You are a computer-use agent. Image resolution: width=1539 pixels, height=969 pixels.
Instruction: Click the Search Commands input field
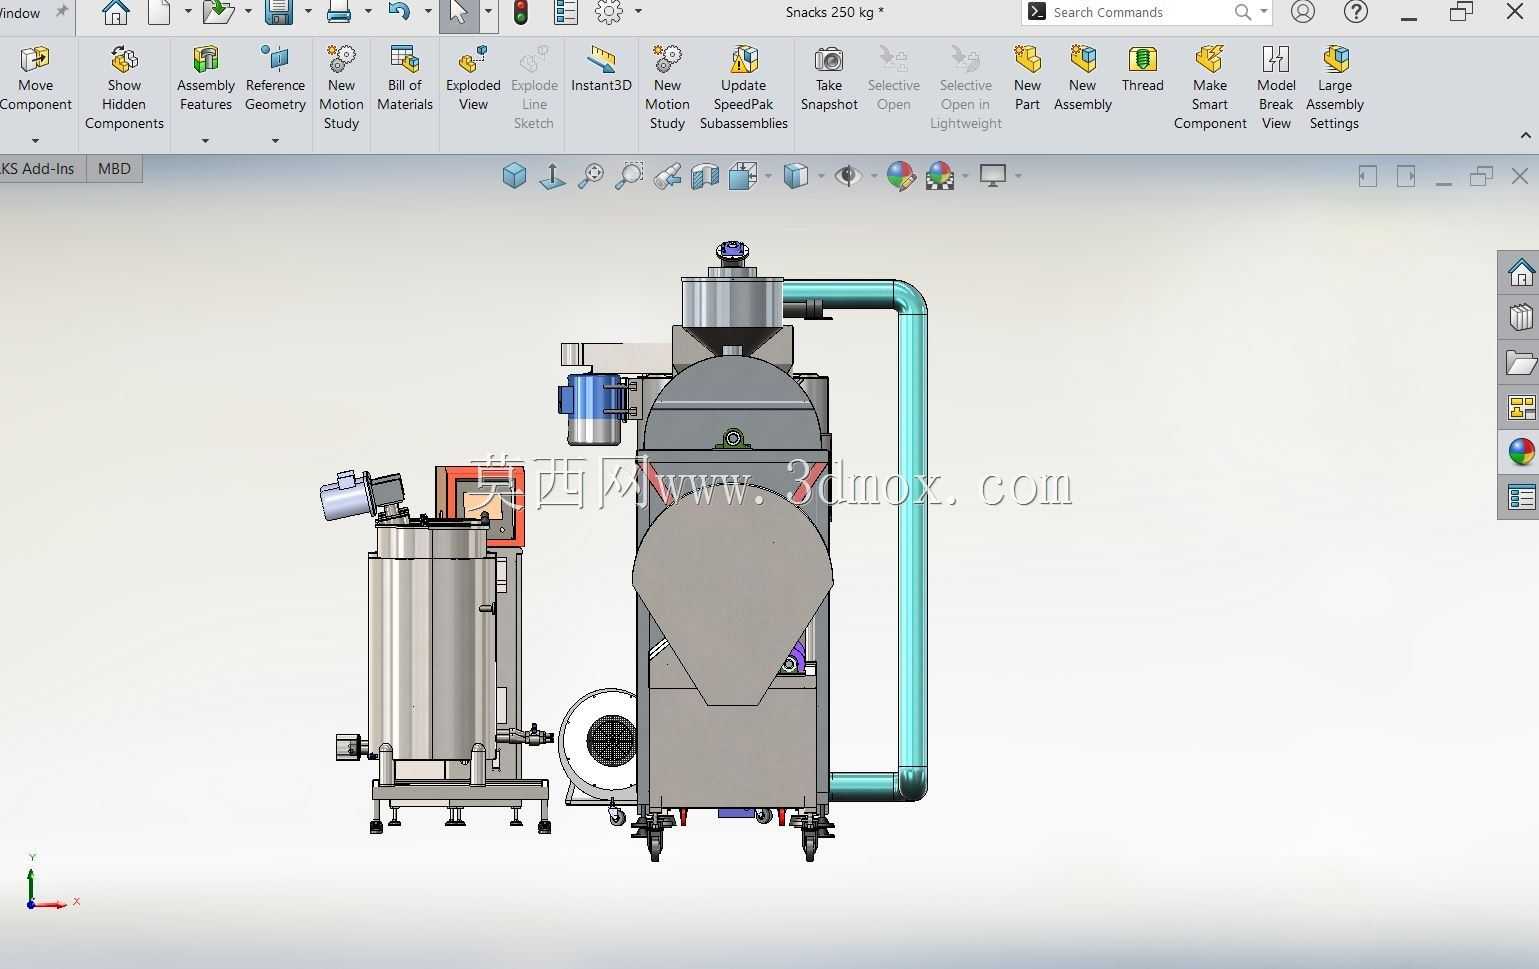coord(1140,12)
